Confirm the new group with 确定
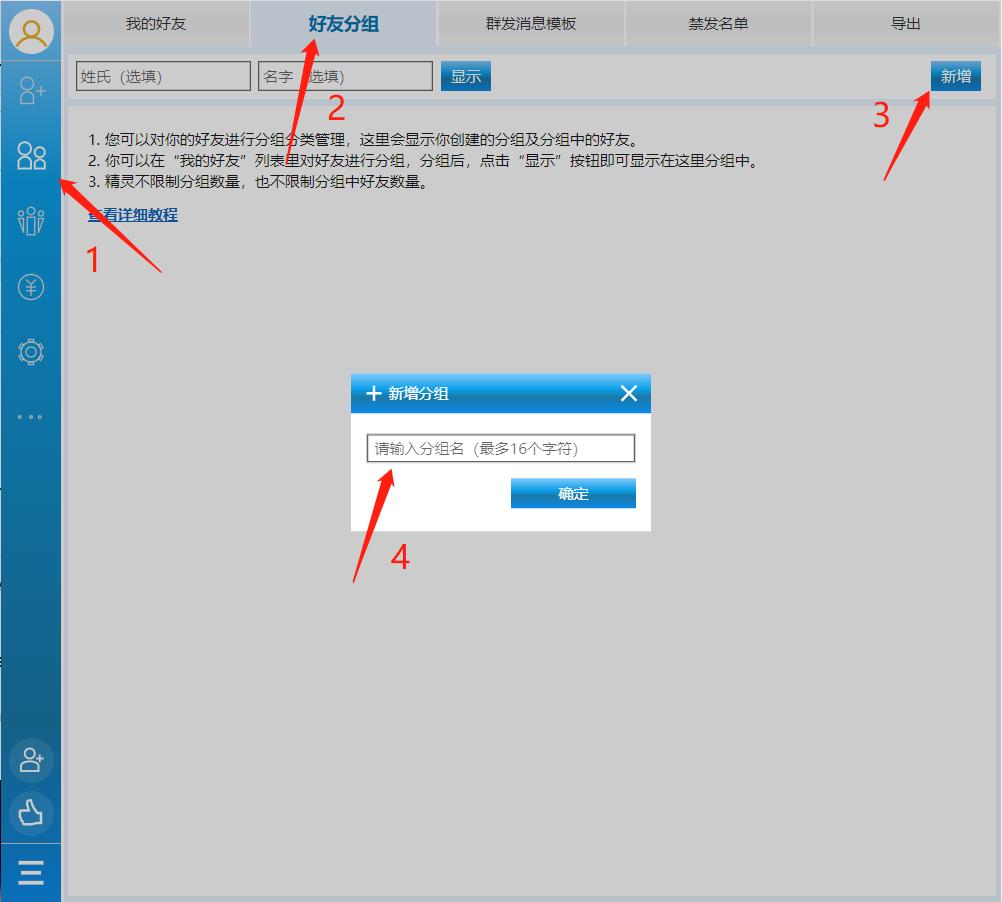Viewport: 1002px width, 902px height. point(573,493)
